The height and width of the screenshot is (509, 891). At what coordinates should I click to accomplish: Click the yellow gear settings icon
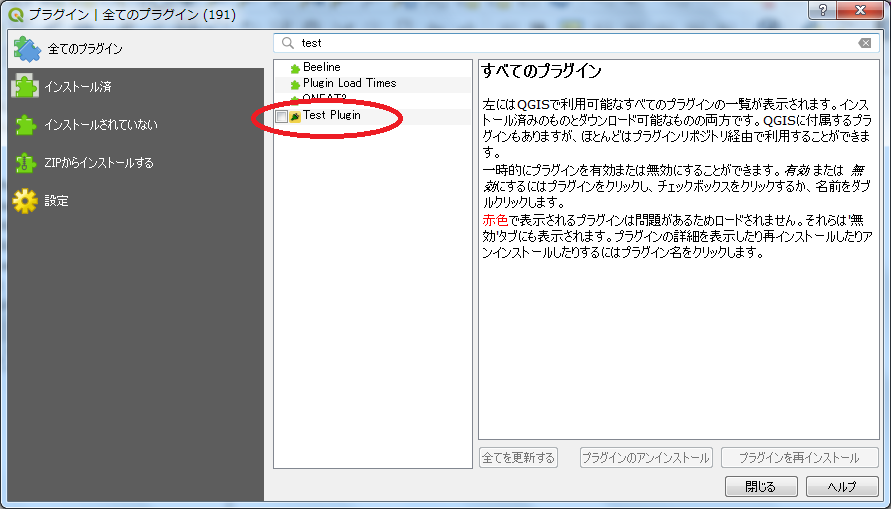coord(25,201)
